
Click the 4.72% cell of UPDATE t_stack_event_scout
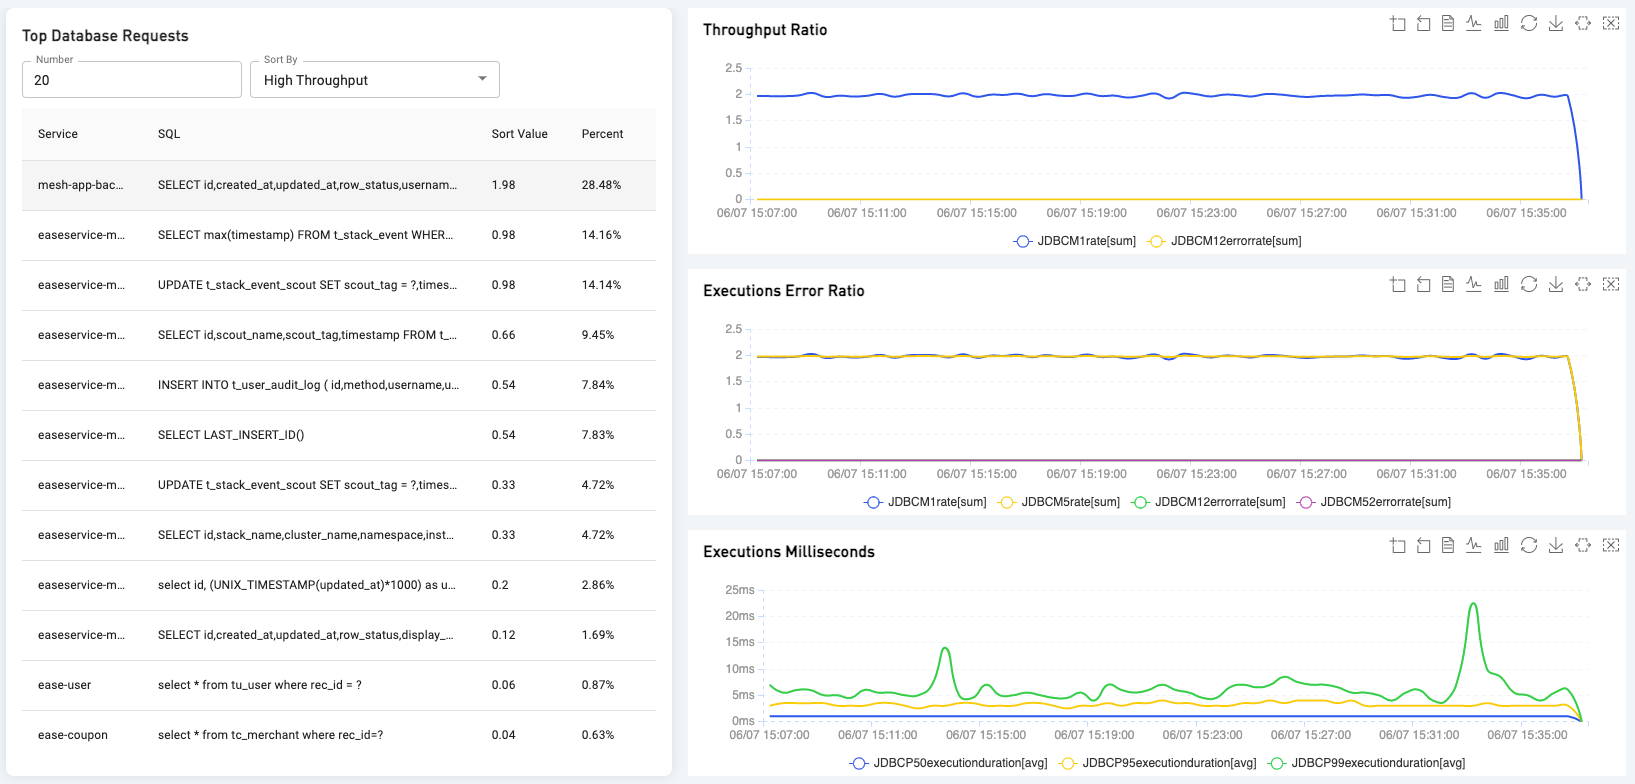[598, 485]
